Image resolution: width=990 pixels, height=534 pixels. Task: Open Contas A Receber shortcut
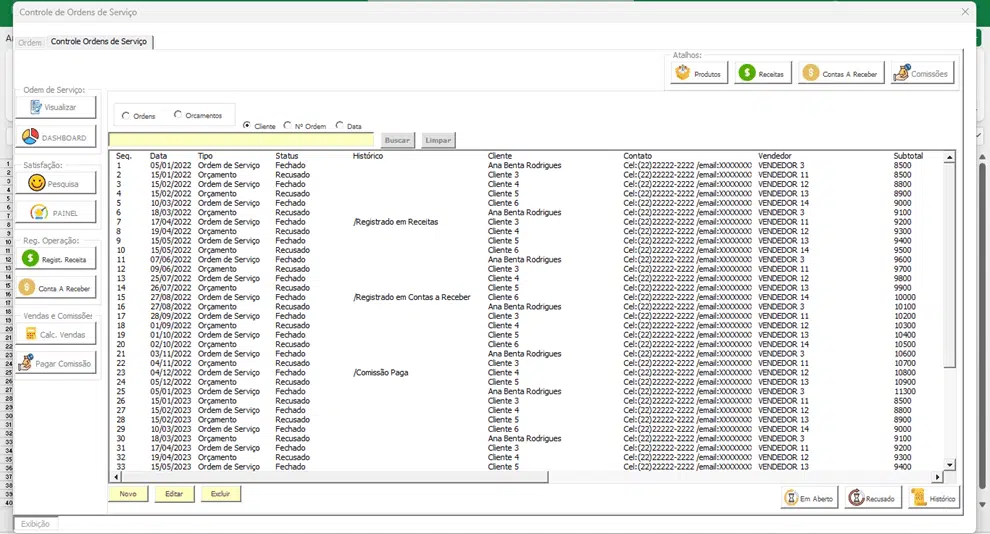point(841,73)
